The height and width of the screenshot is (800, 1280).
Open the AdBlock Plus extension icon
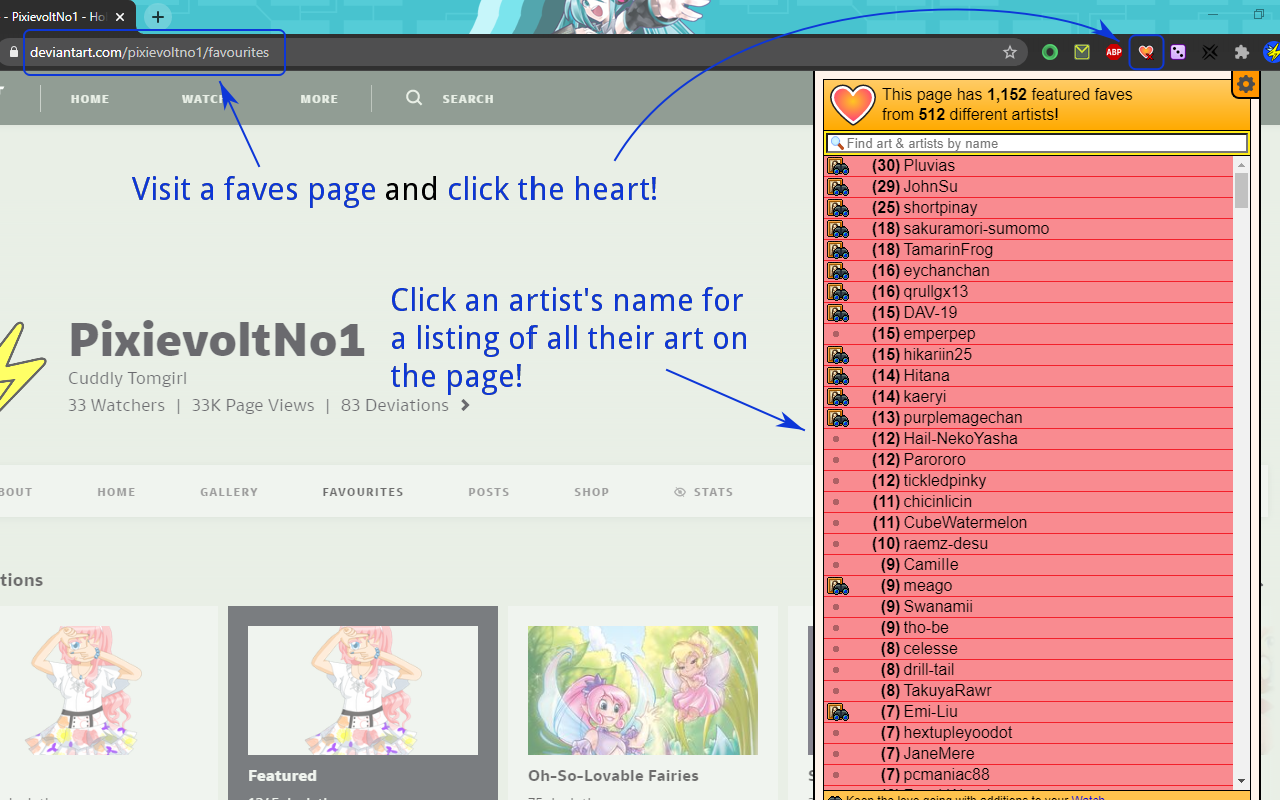coord(1114,52)
